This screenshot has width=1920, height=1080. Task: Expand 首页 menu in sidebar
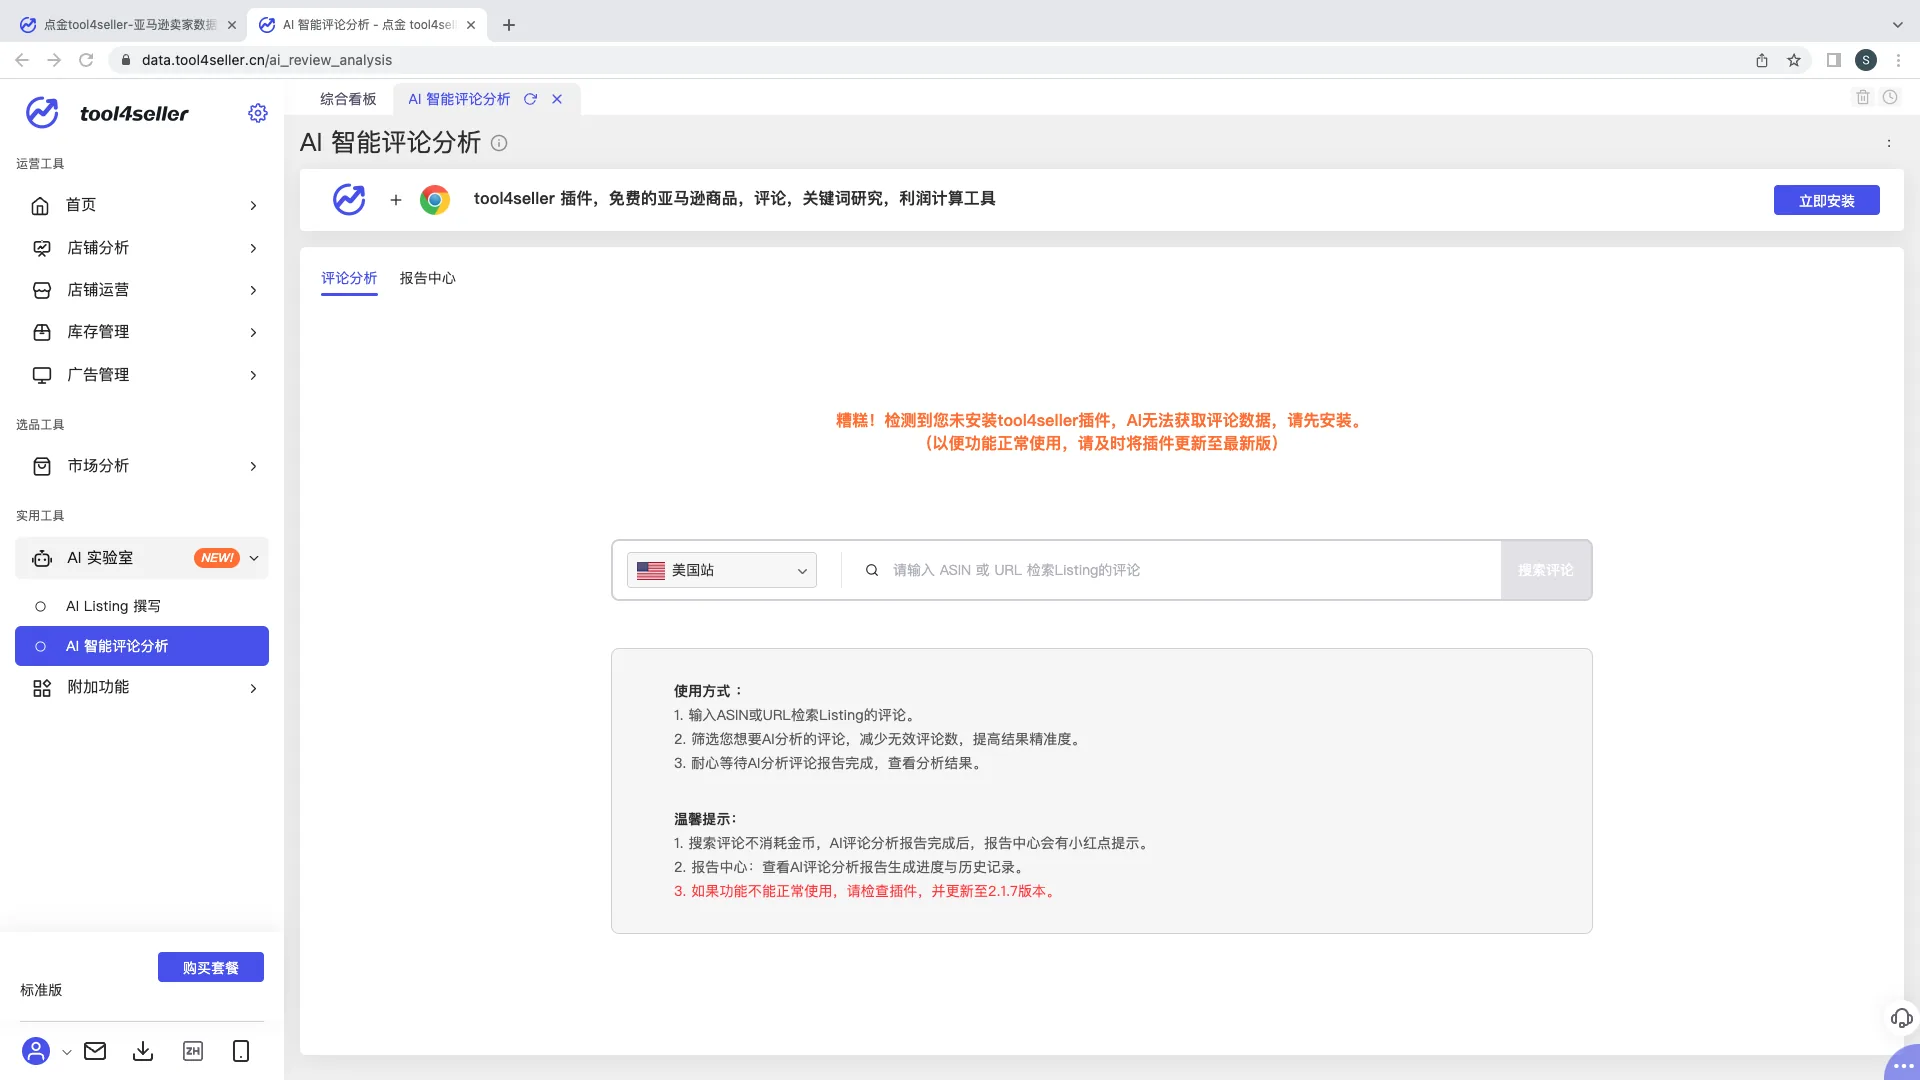(x=142, y=205)
